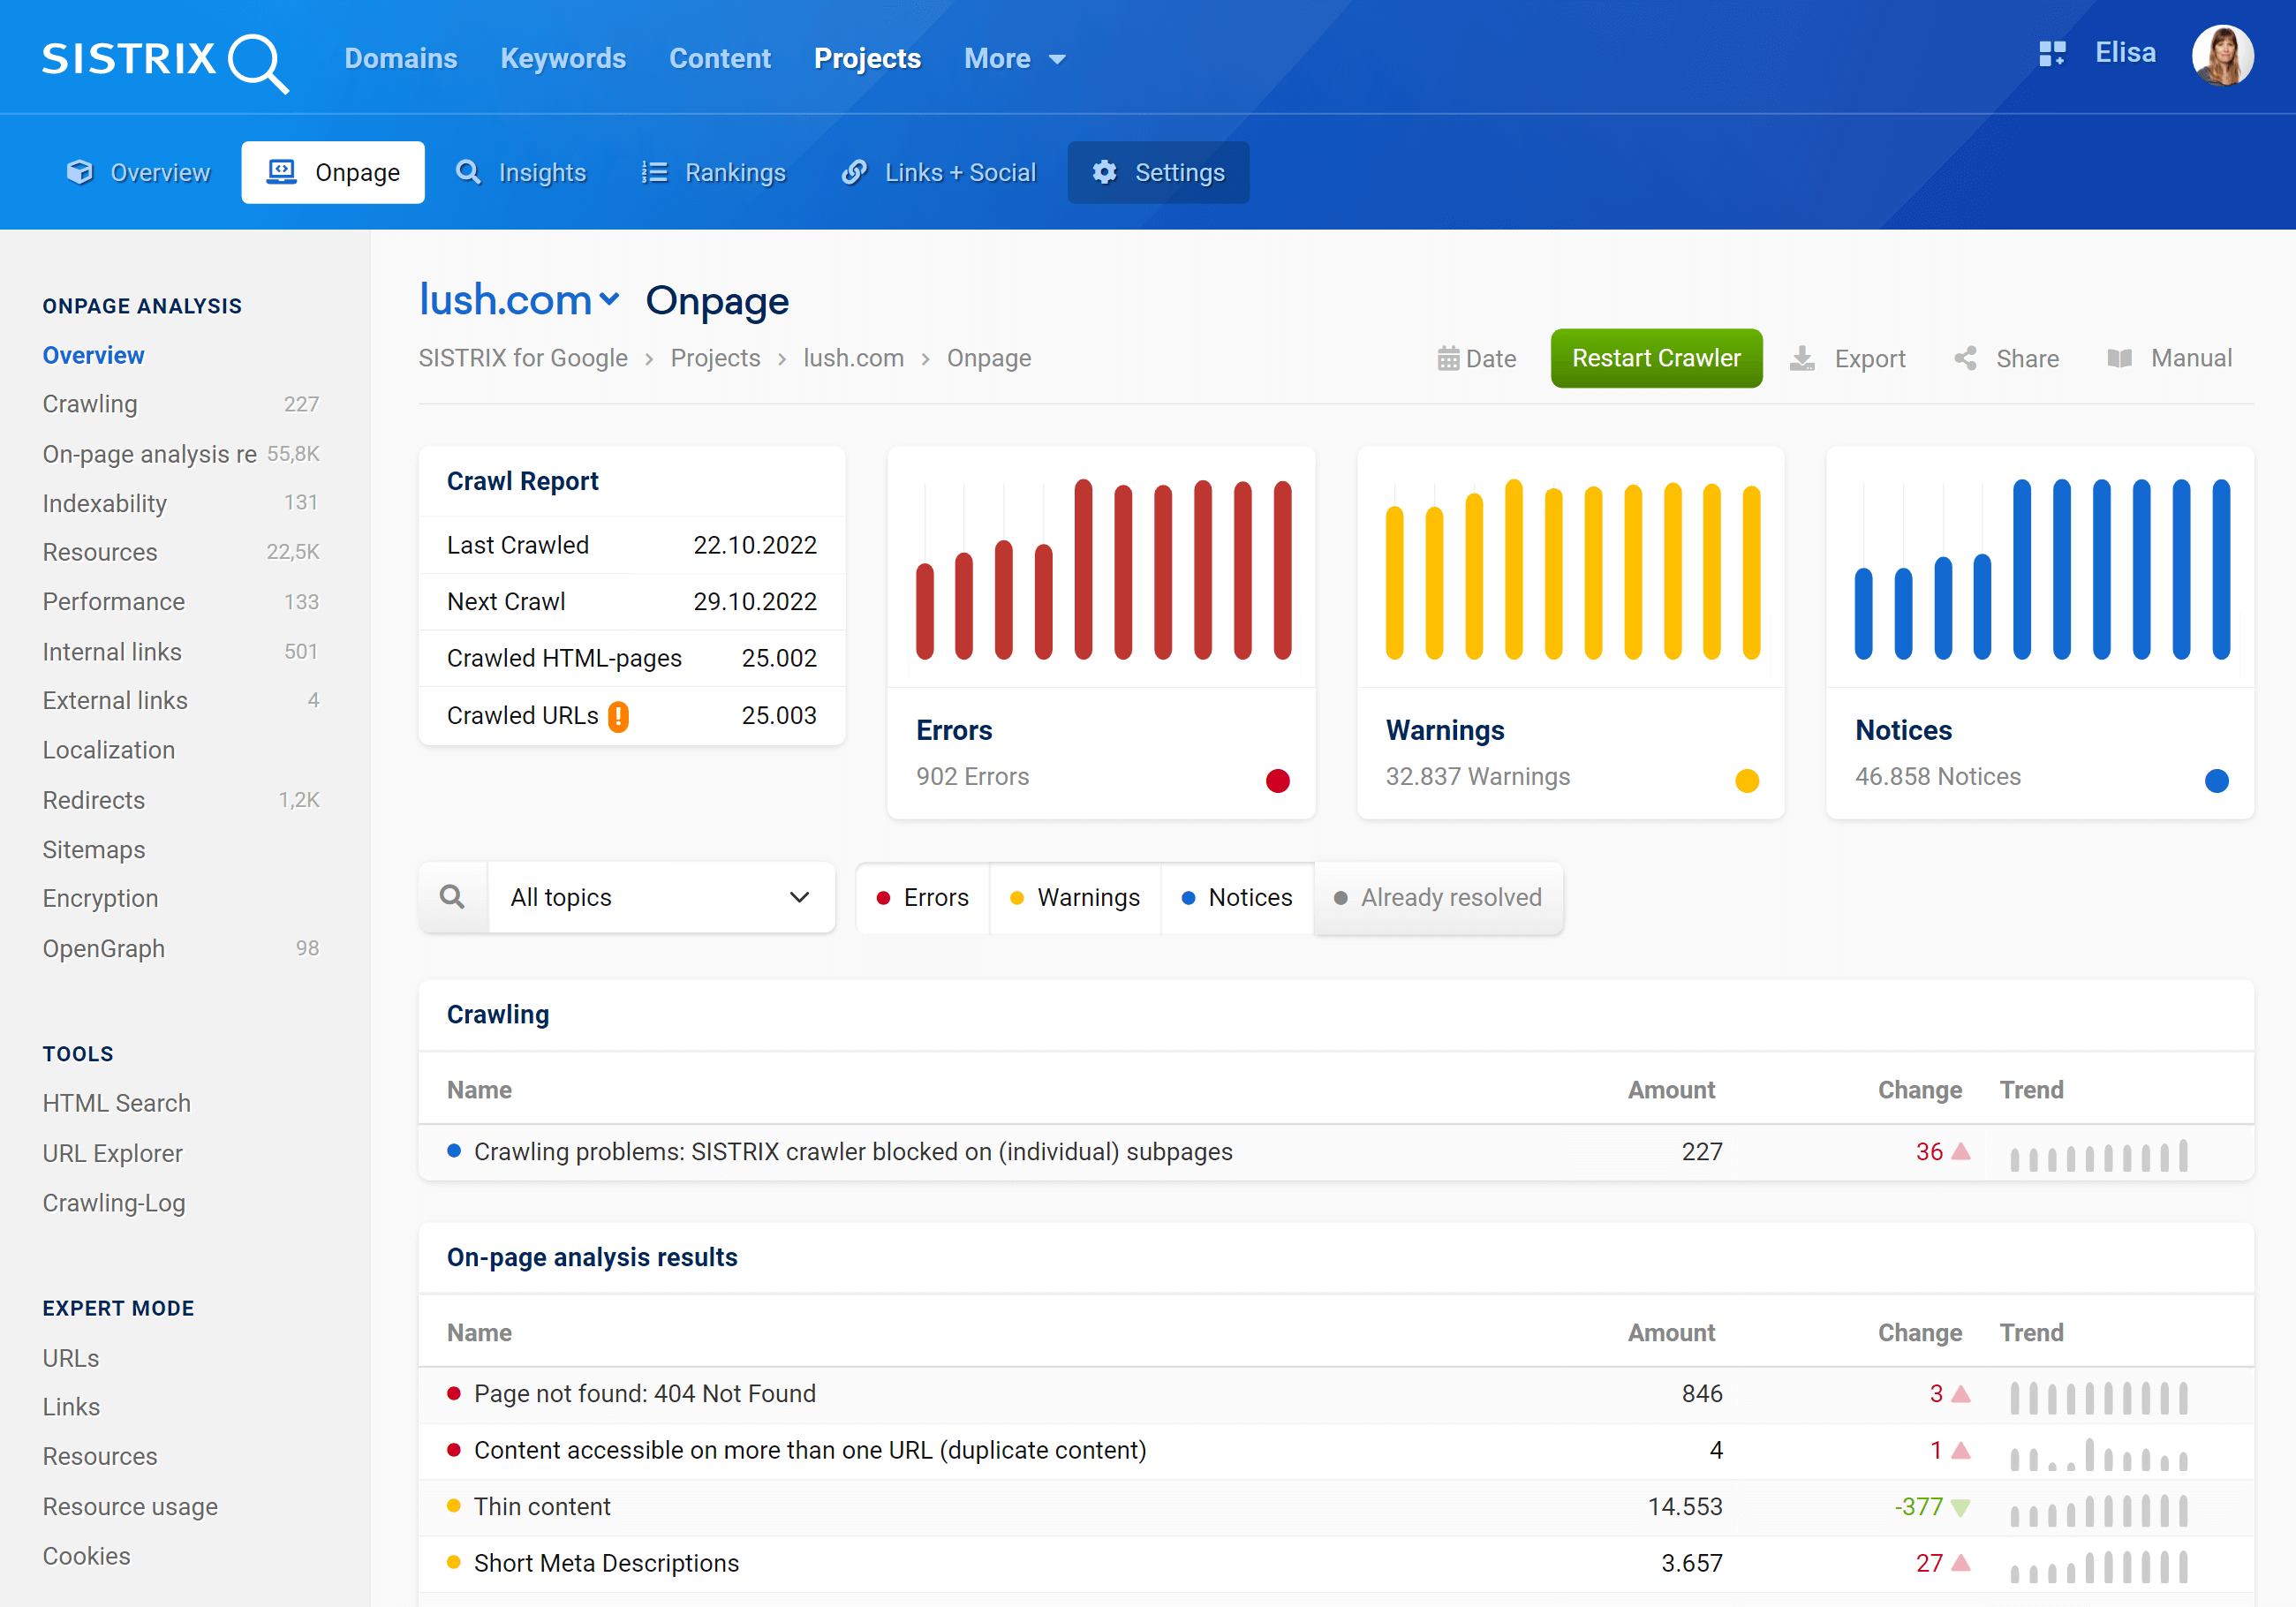The width and height of the screenshot is (2296, 1607).
Task: Click the blue dot in the Notices card
Action: (x=2217, y=780)
